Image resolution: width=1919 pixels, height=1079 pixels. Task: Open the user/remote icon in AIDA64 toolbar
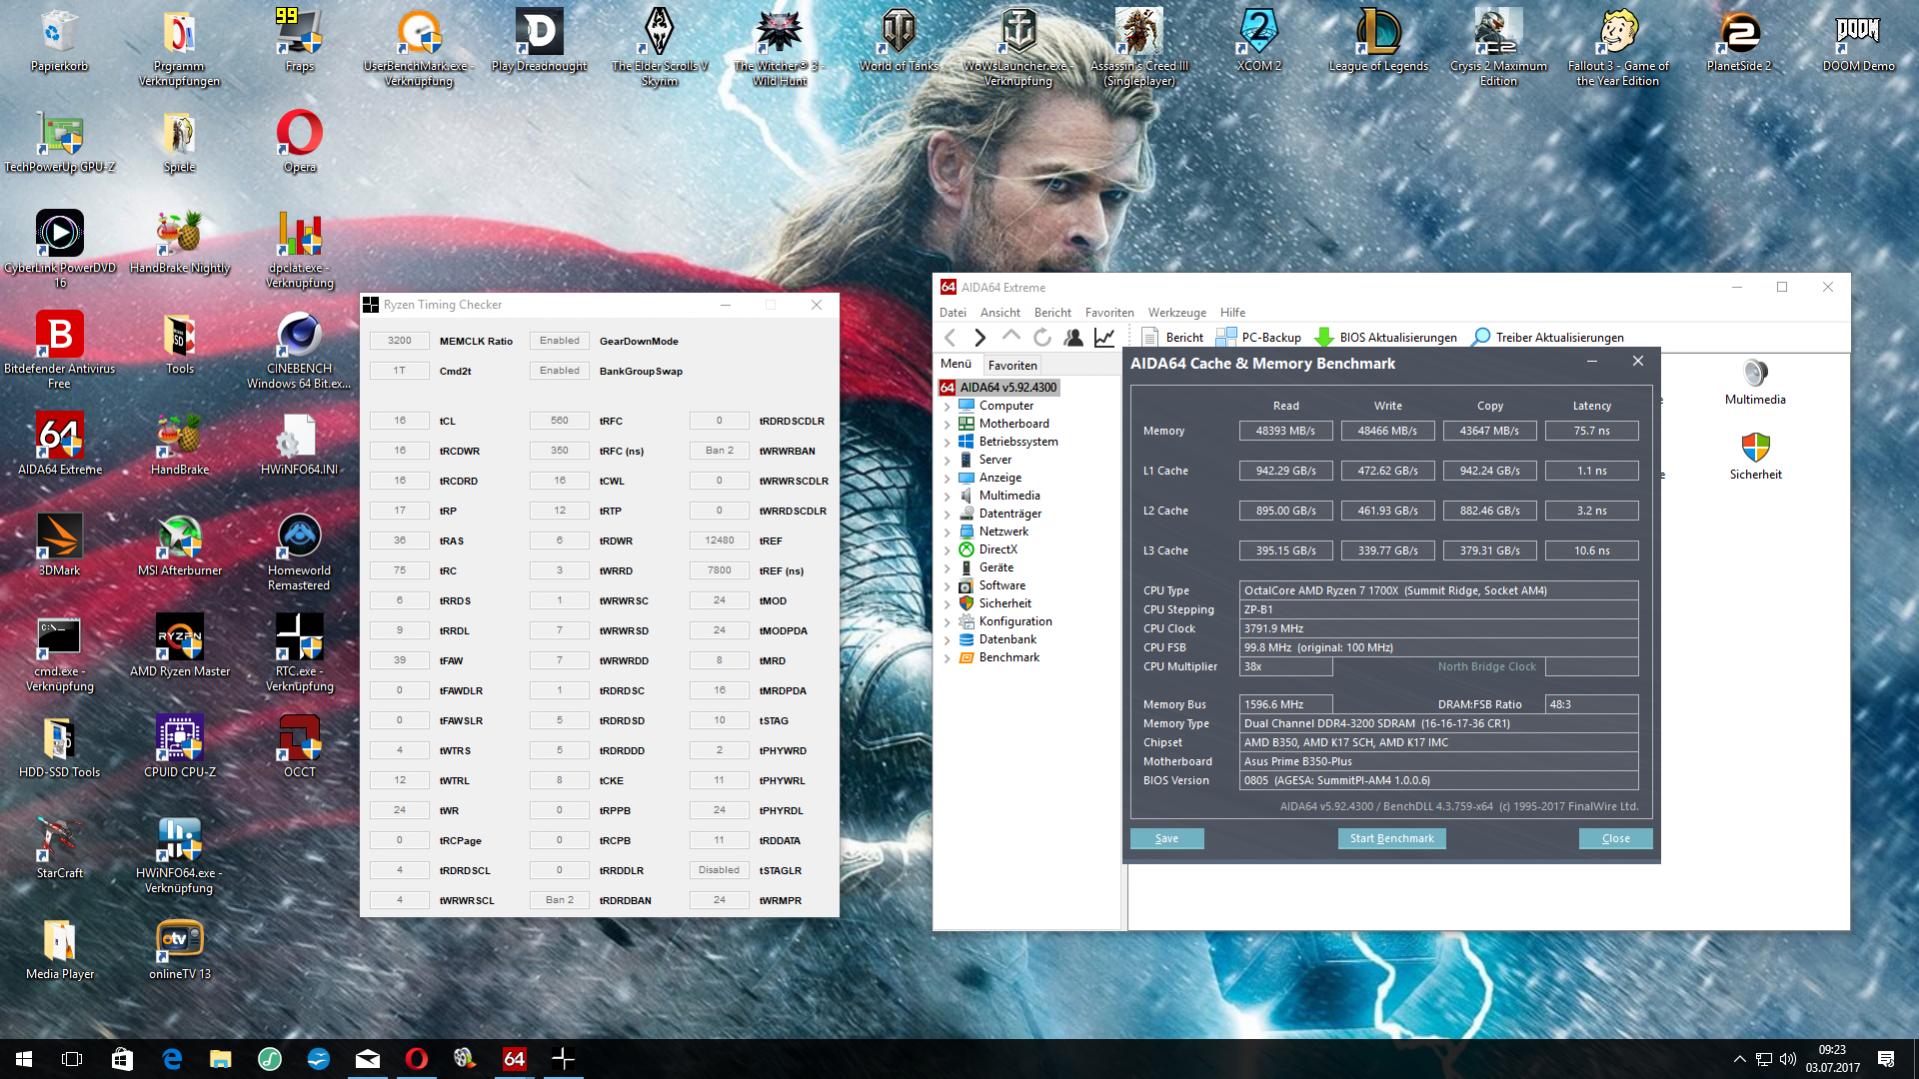pyautogui.click(x=1073, y=338)
